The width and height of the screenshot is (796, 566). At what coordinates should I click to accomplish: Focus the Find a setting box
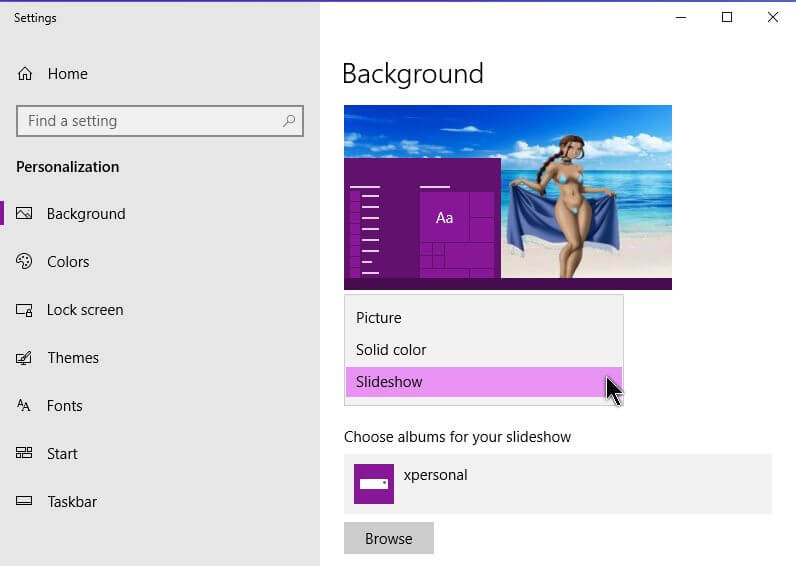pos(160,121)
